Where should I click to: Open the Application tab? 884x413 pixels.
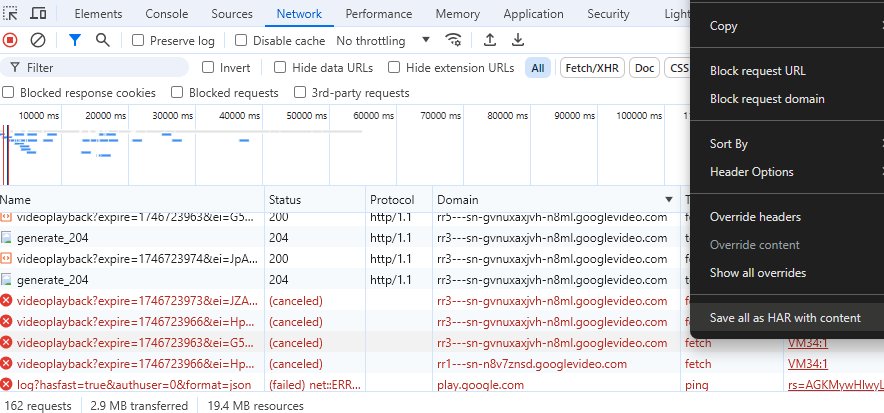[x=533, y=14]
